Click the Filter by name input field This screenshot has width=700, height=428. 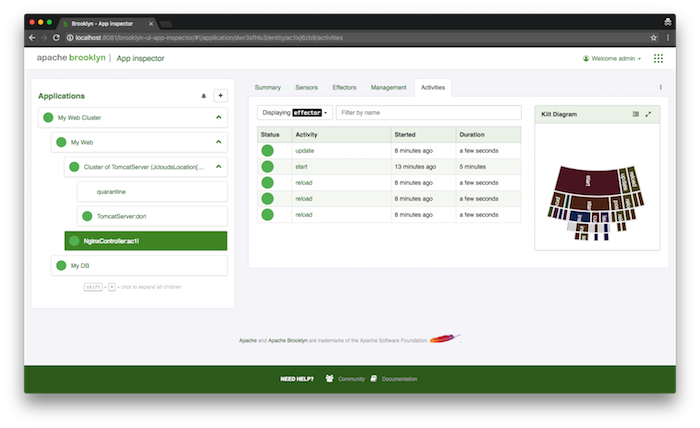pyautogui.click(x=428, y=113)
